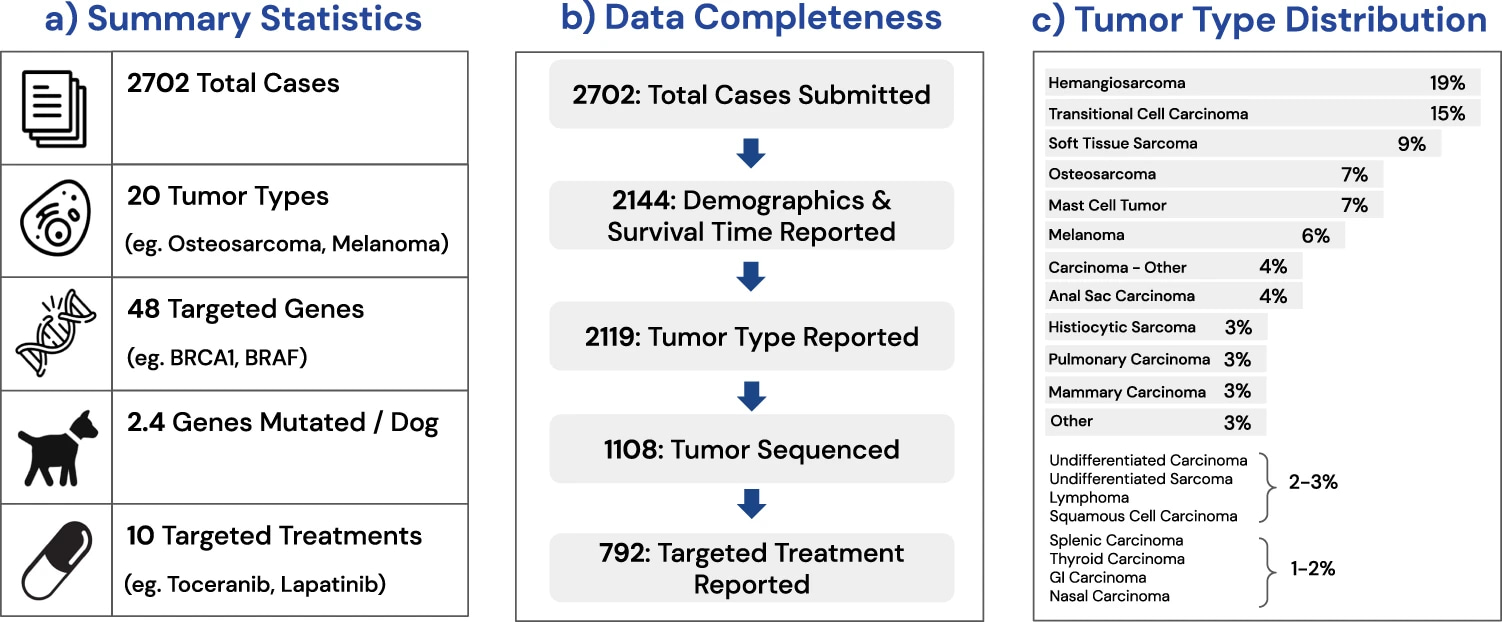The image size is (1502, 622).
Task: Click the arrow below Total Cases Submitted
Action: [751, 153]
